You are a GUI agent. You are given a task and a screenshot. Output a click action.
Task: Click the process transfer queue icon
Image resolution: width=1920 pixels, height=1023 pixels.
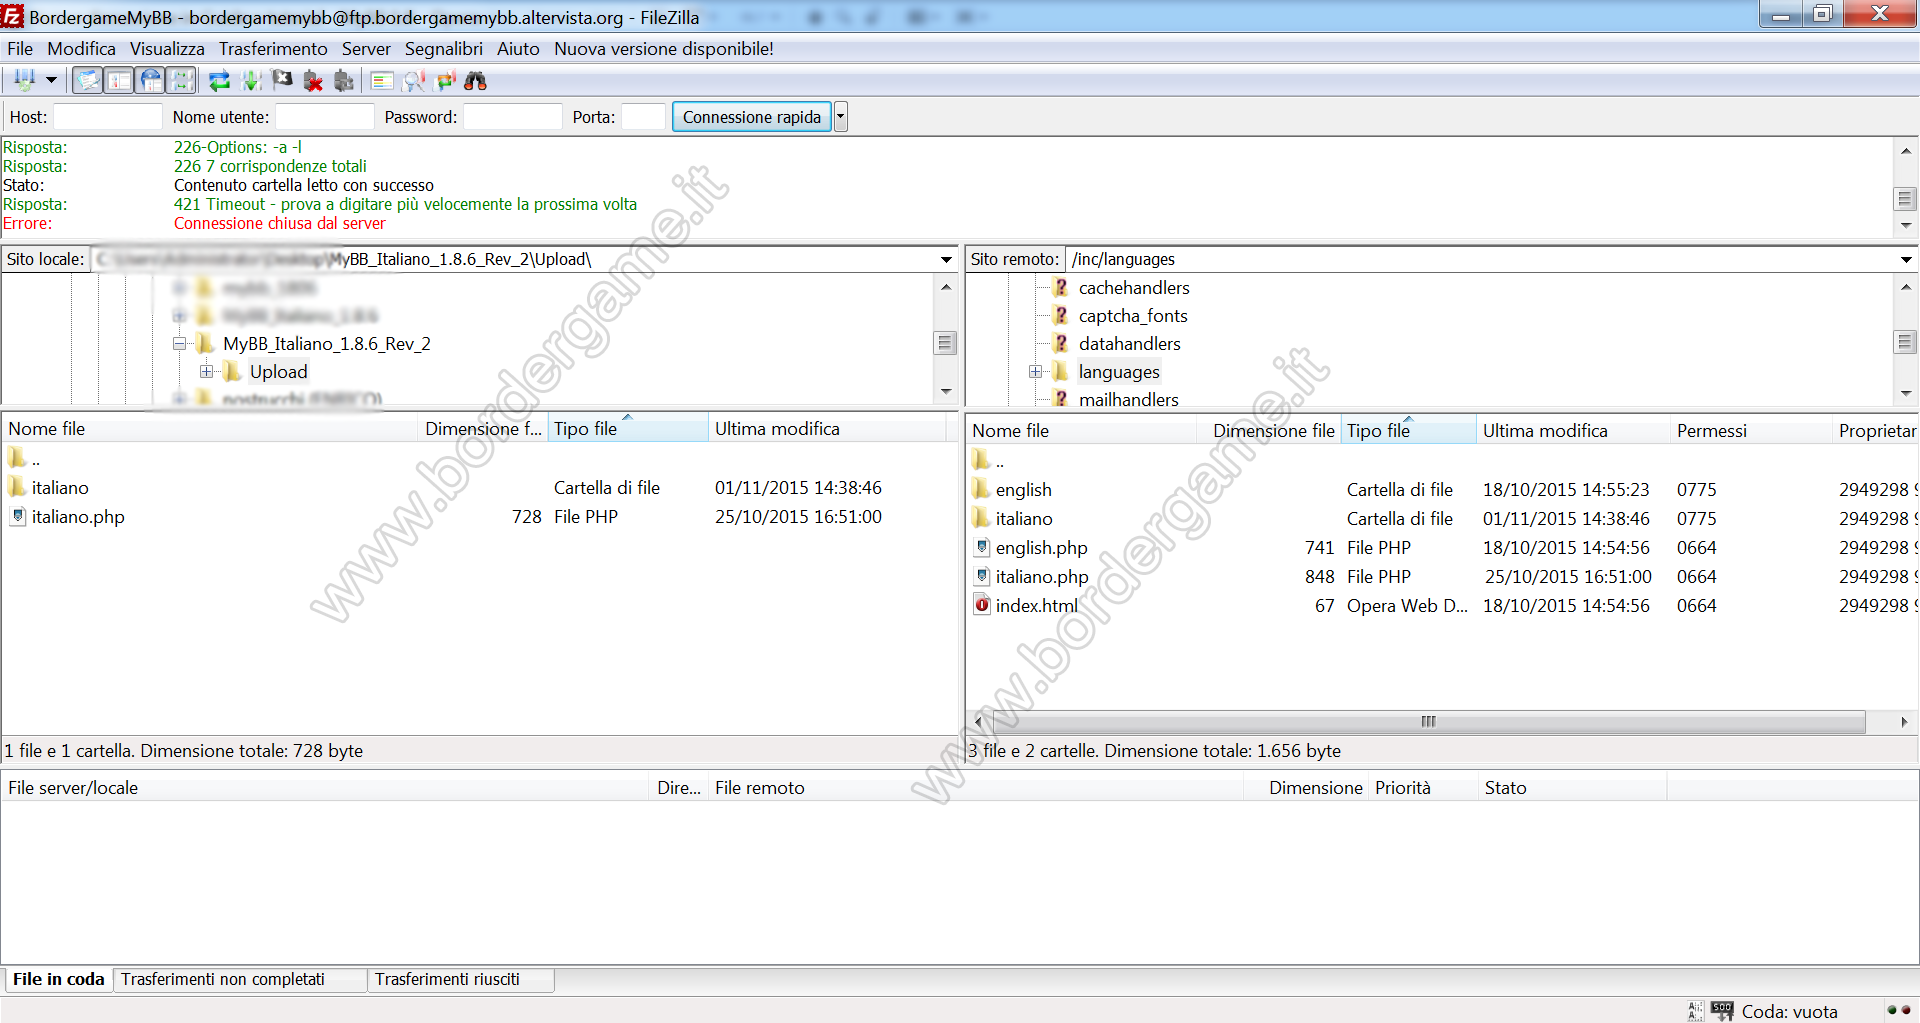[251, 81]
